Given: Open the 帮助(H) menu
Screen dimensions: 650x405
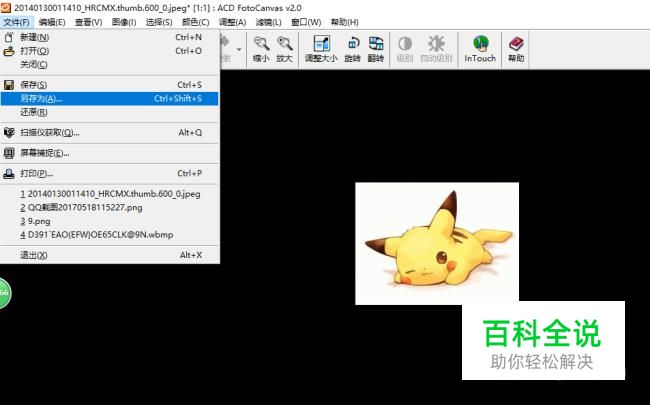Looking at the screenshot, I should click(x=344, y=22).
